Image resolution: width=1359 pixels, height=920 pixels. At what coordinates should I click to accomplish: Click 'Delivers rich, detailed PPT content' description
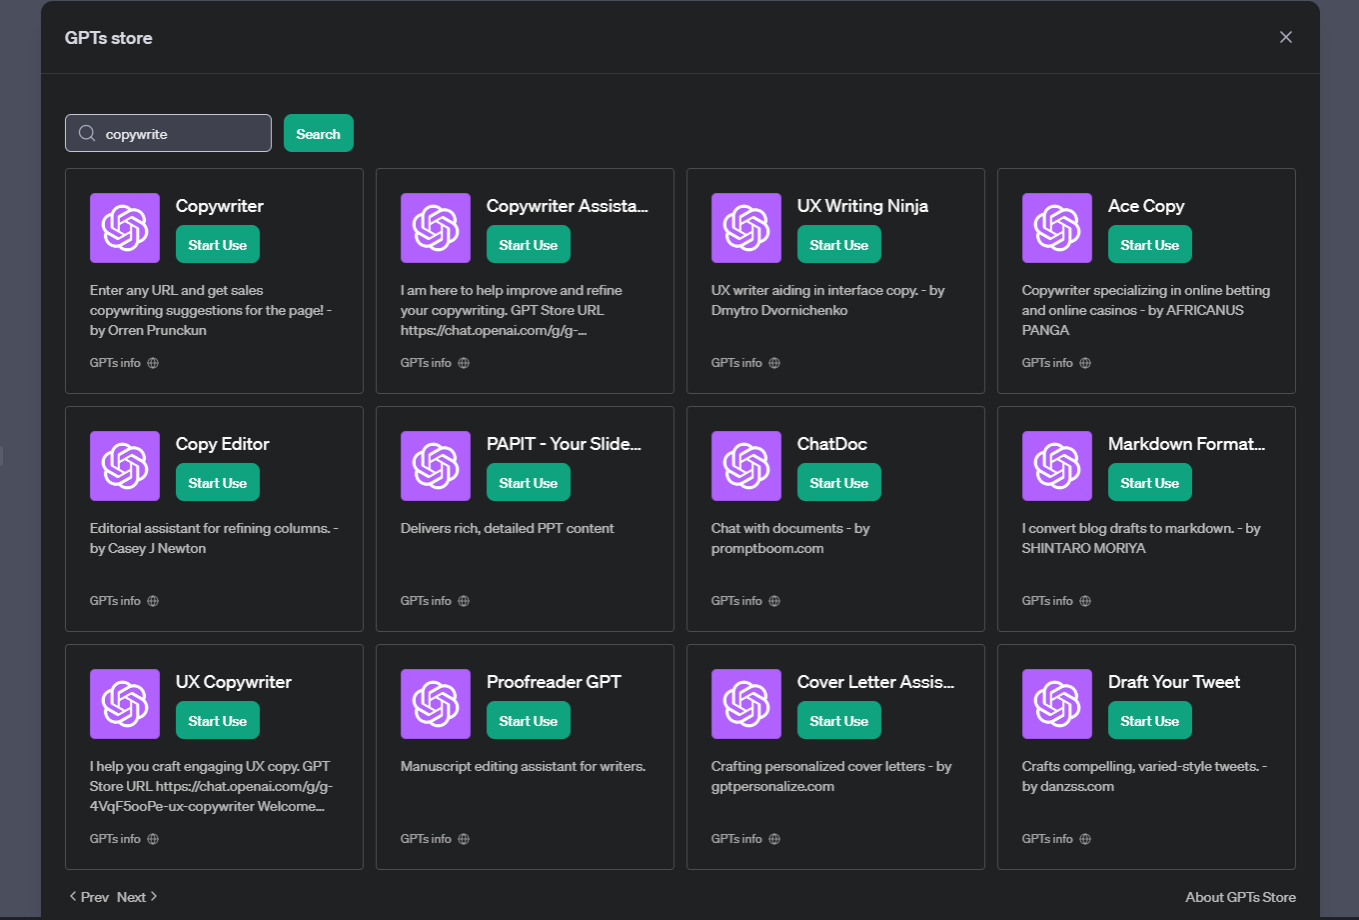(507, 528)
